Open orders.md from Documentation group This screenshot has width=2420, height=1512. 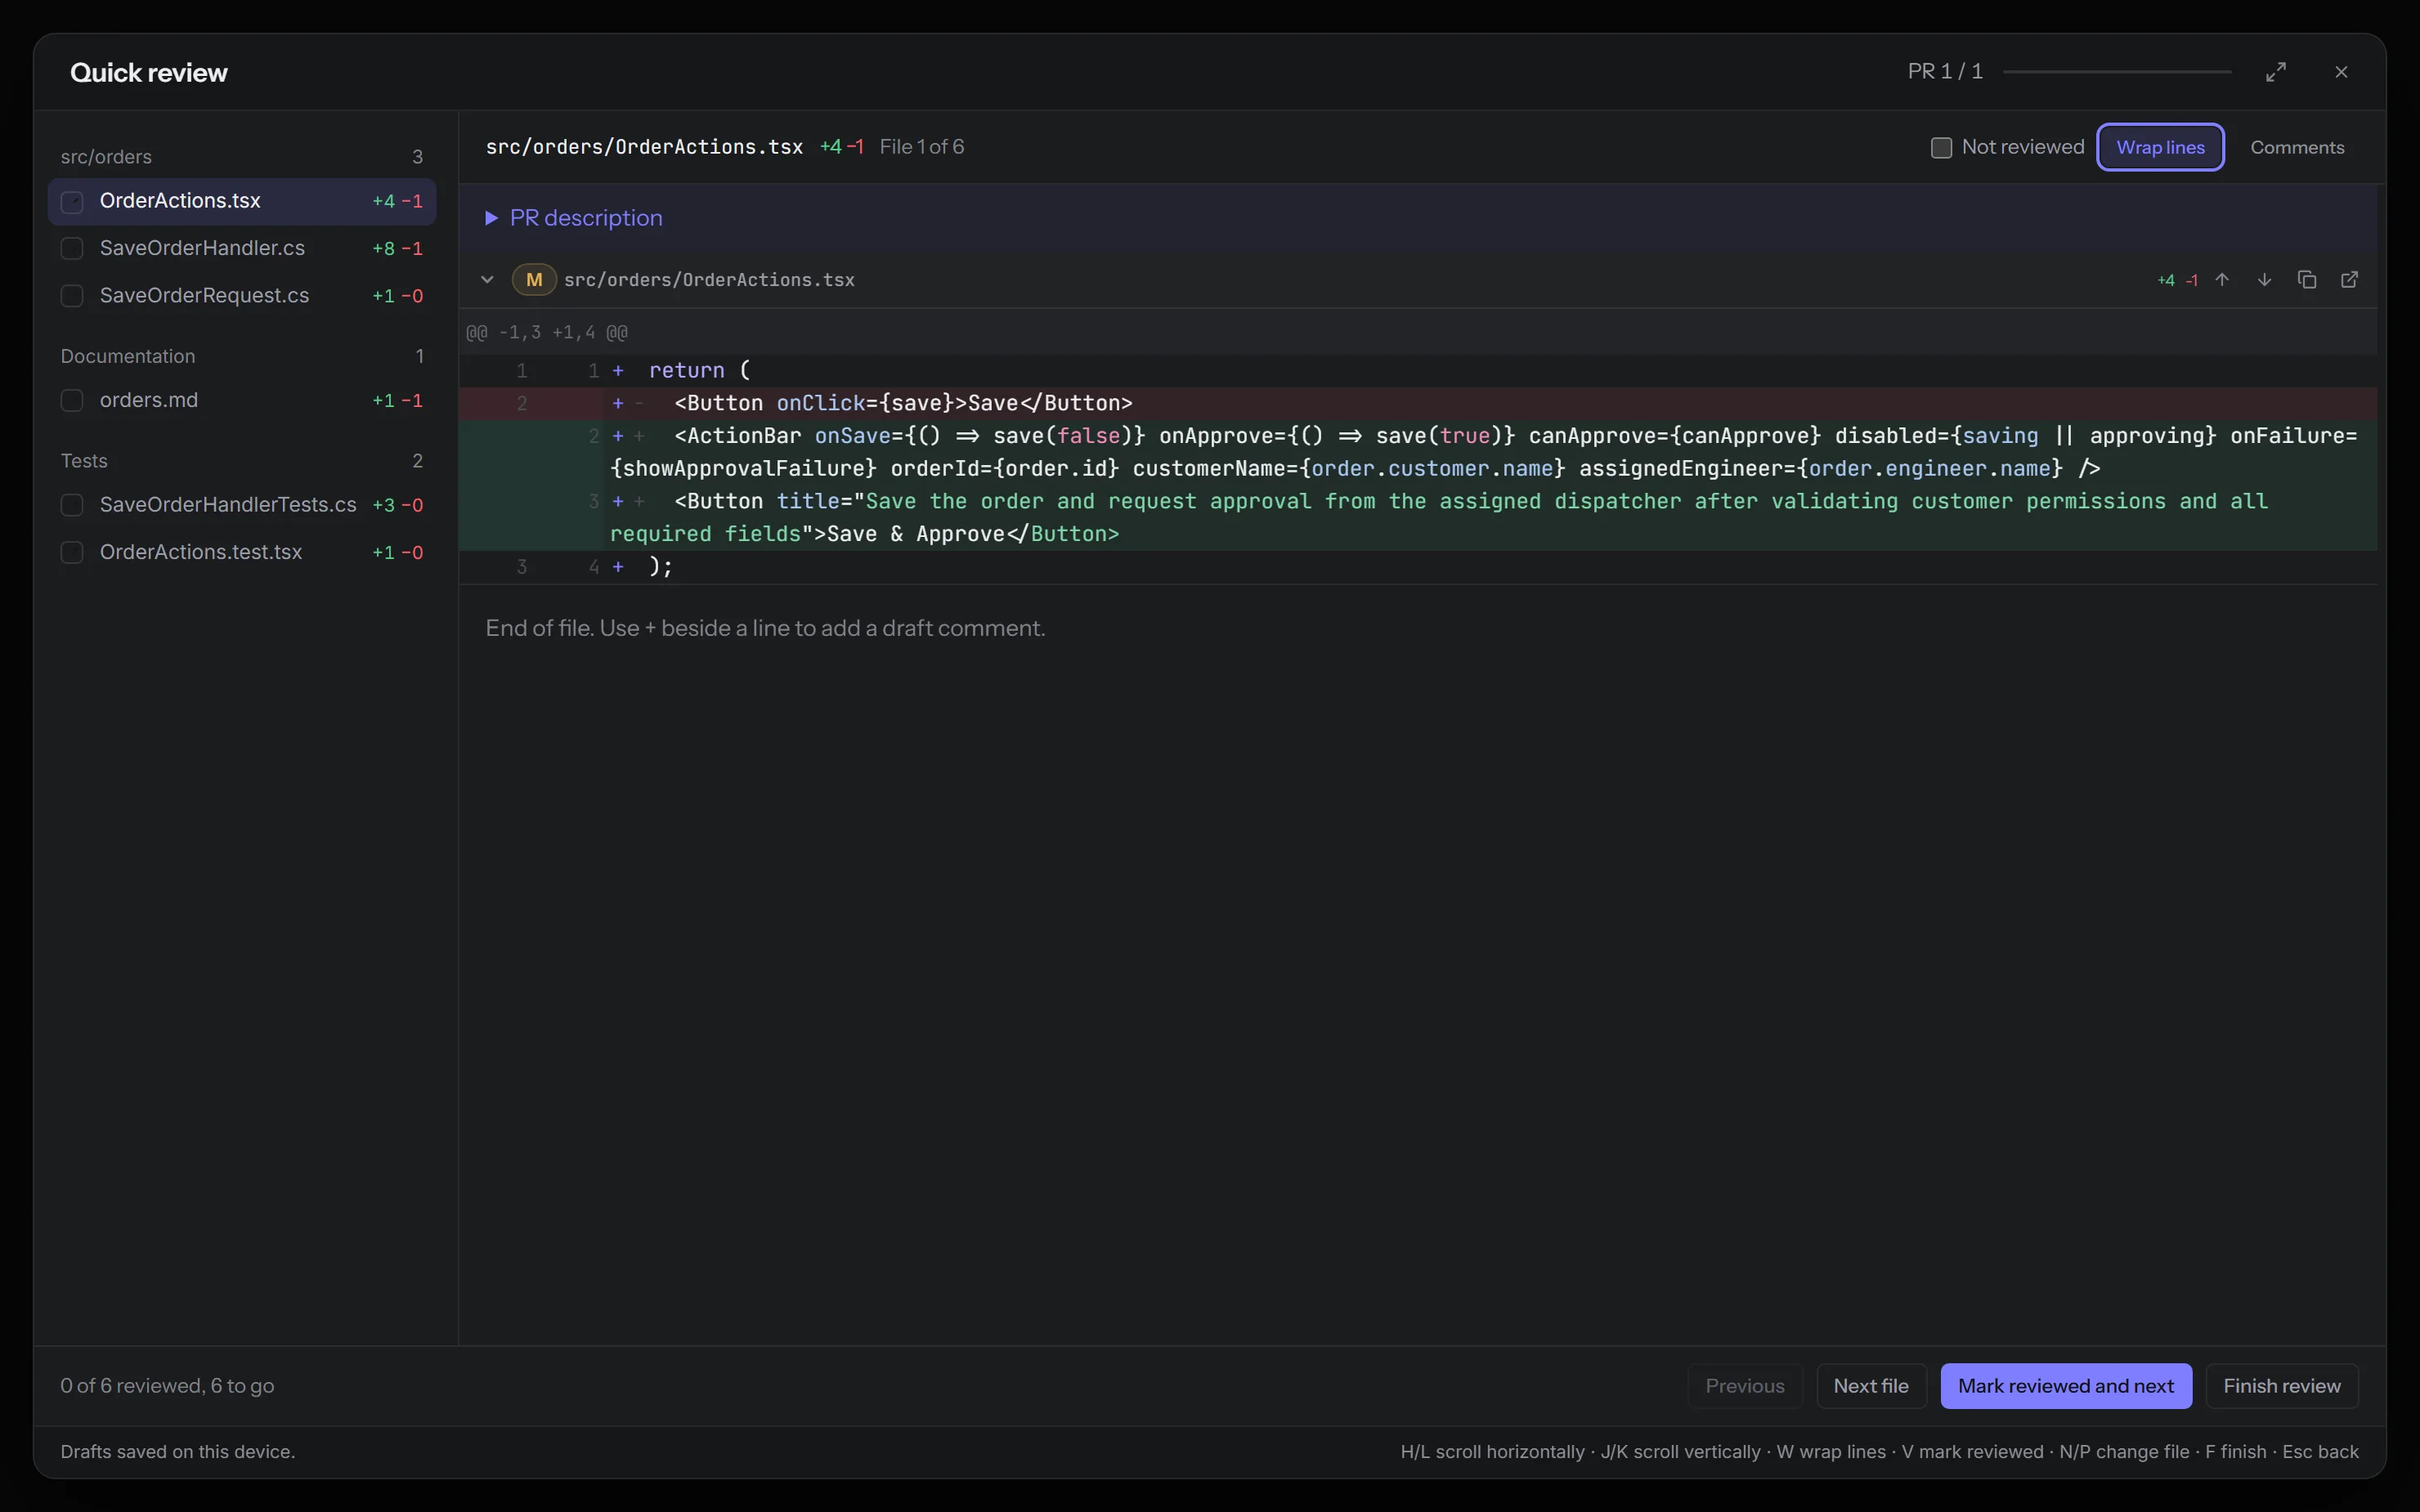coord(242,400)
